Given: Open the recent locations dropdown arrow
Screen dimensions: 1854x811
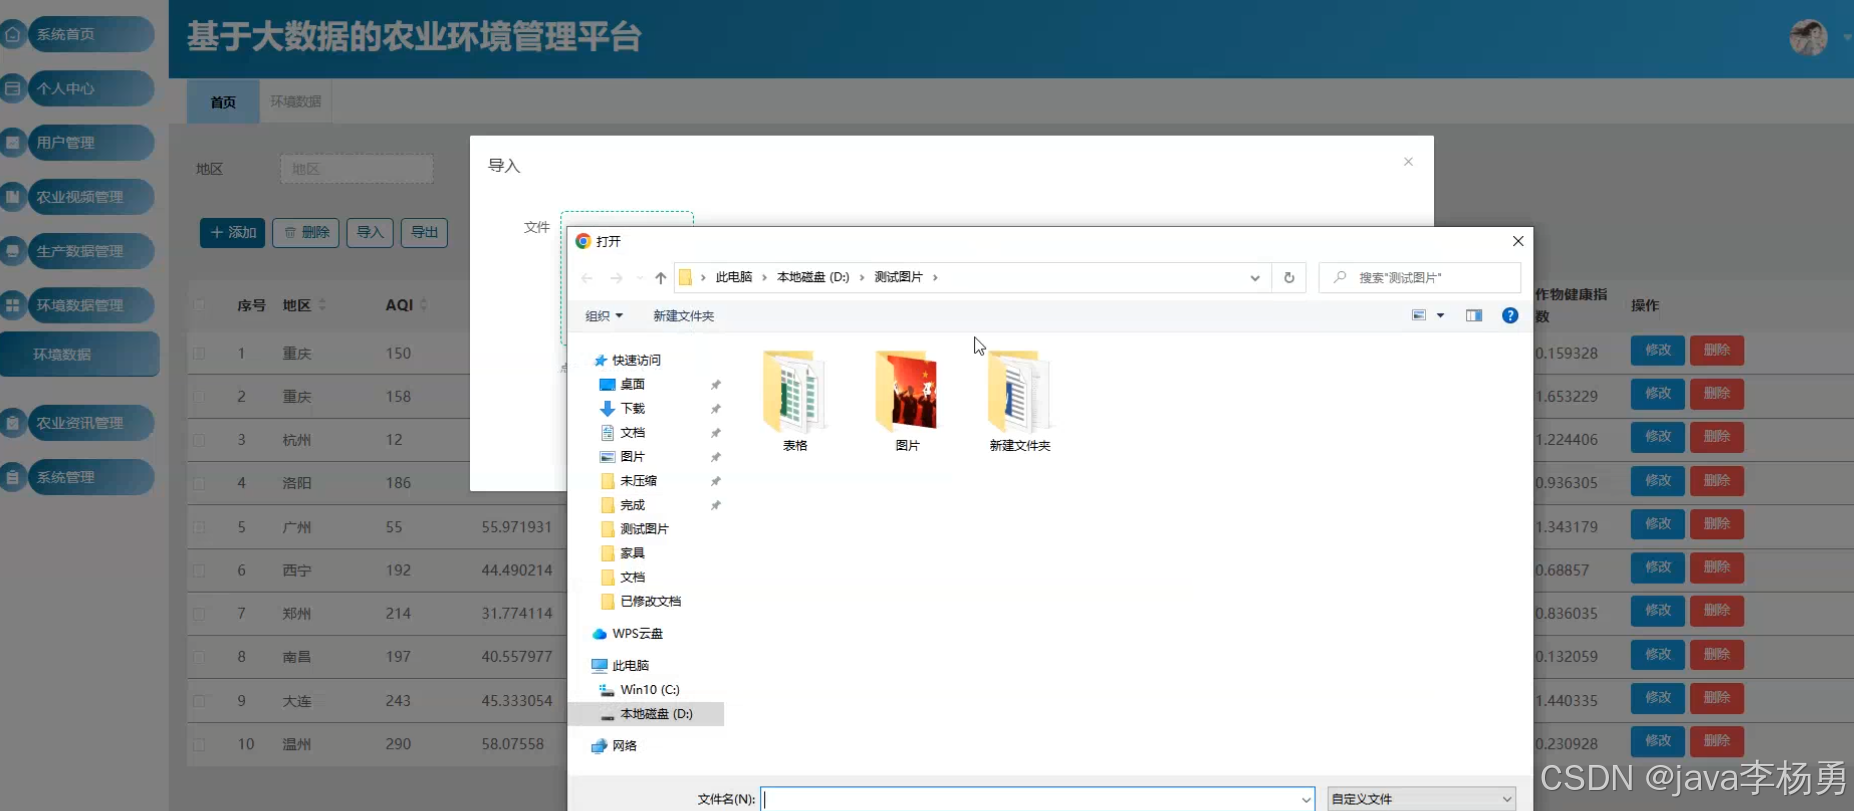Looking at the screenshot, I should [x=640, y=278].
